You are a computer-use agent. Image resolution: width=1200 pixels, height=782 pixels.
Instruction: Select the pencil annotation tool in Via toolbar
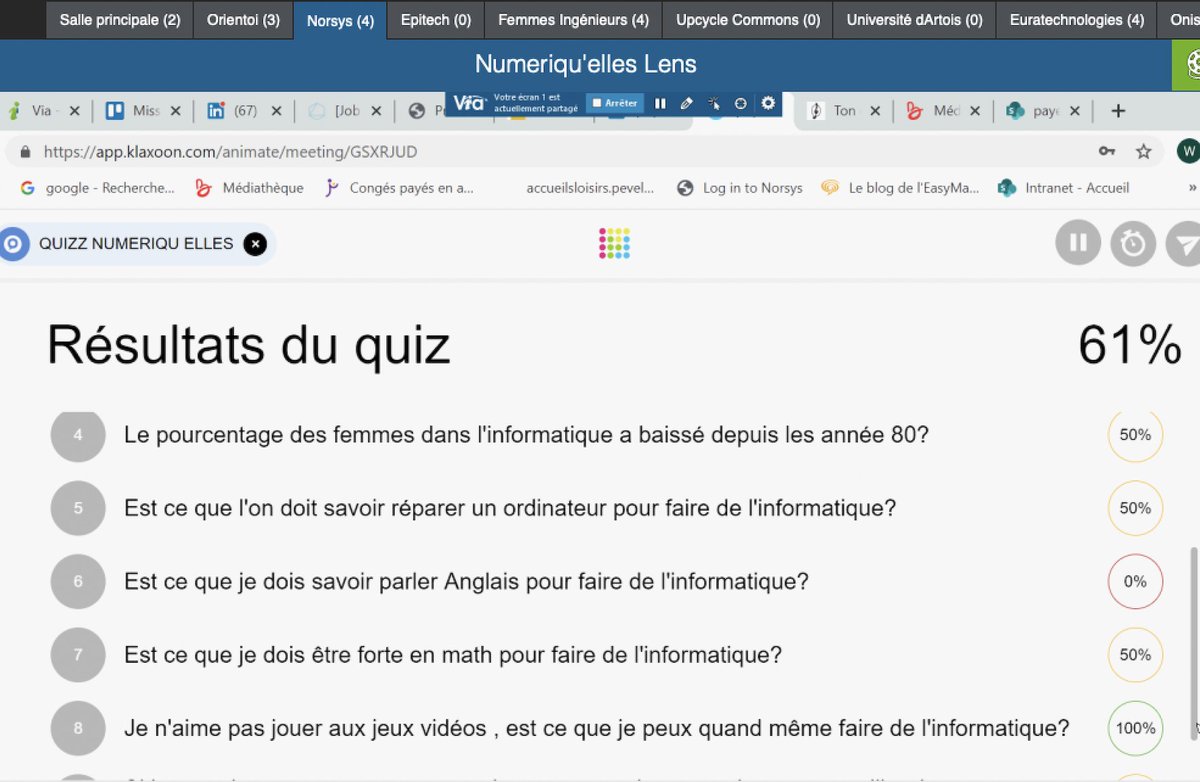[x=686, y=103]
